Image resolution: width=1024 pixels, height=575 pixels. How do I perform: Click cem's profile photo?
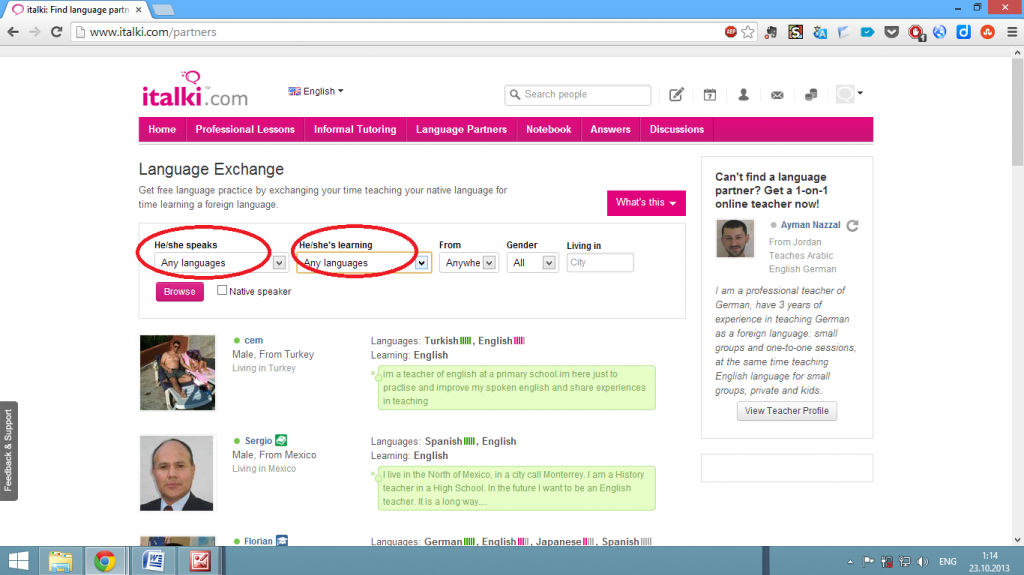pos(178,372)
